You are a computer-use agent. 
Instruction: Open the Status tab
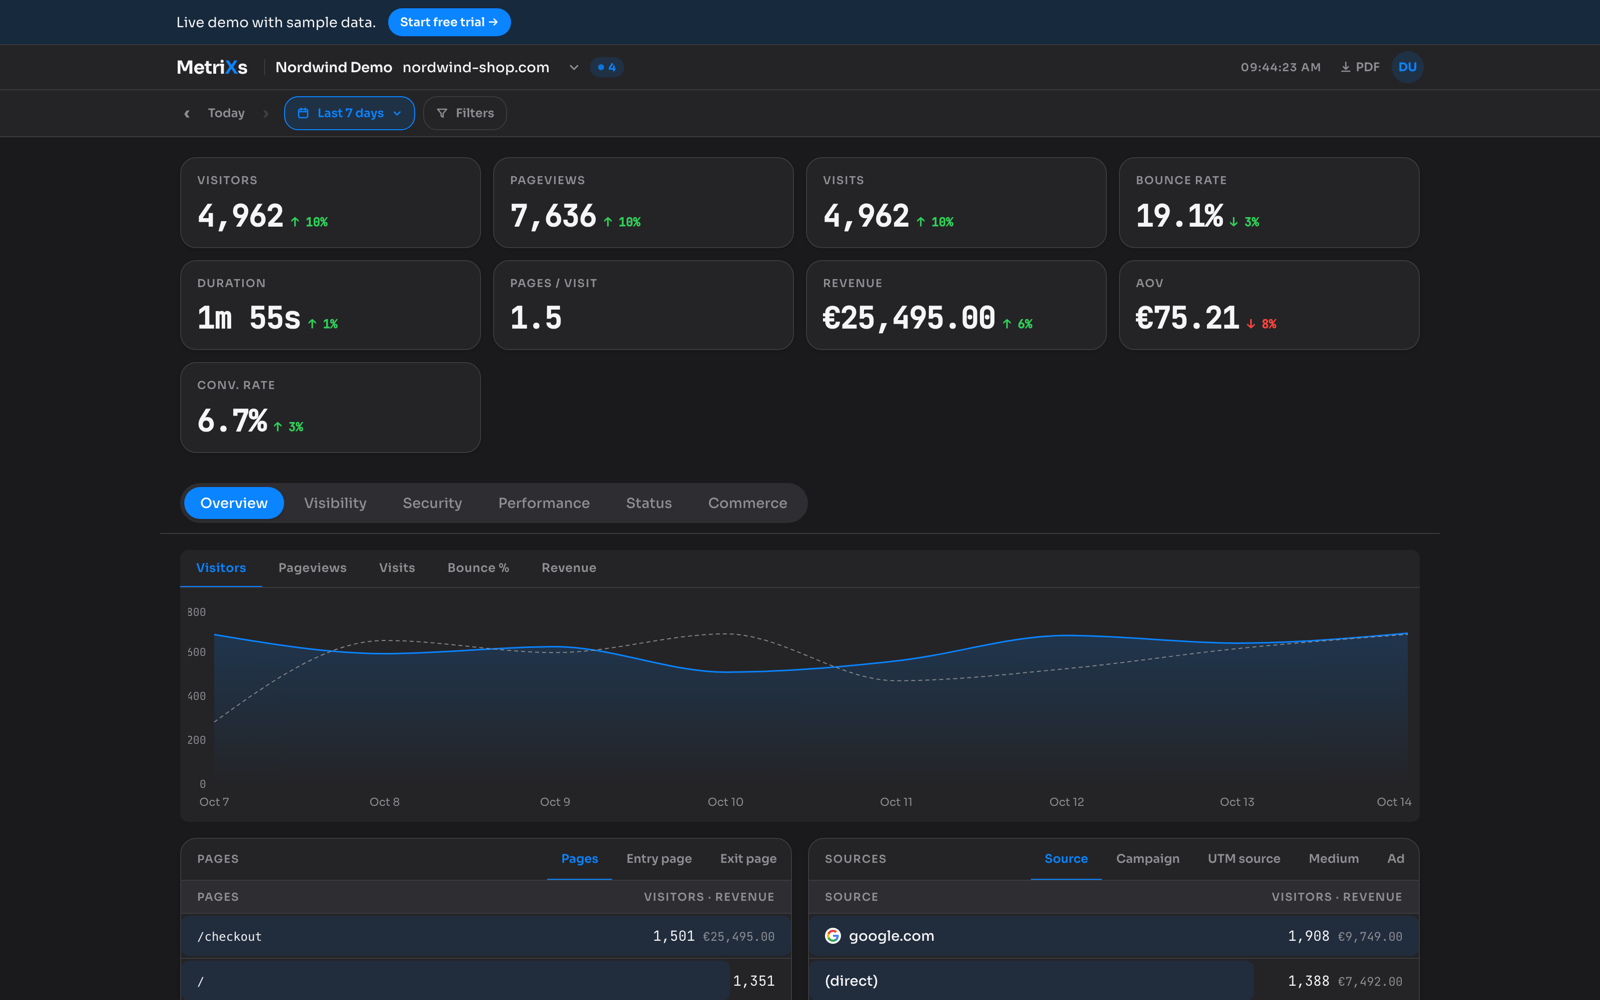tap(649, 503)
